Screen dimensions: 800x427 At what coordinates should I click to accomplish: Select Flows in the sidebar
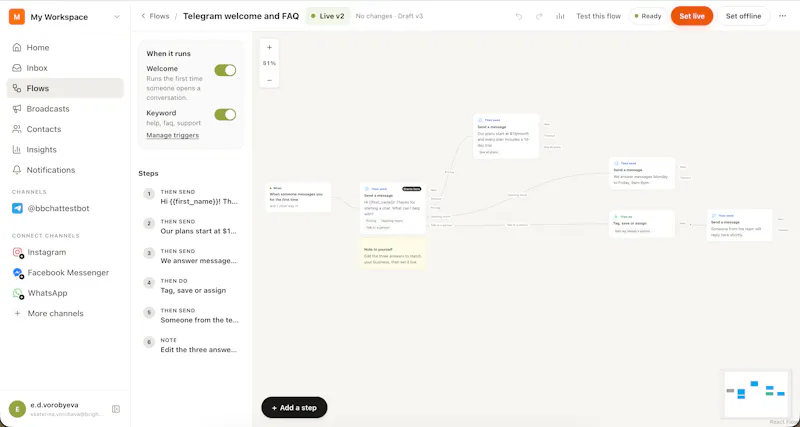[x=65, y=88]
